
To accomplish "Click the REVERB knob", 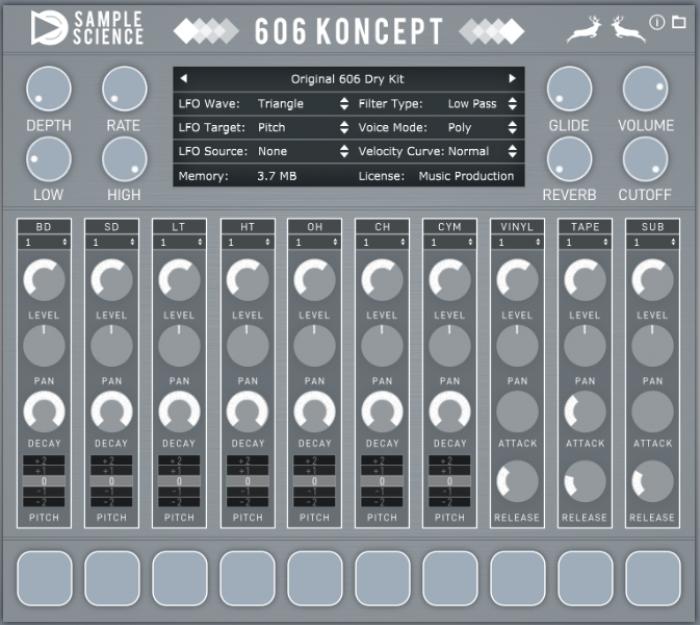I will click(570, 159).
